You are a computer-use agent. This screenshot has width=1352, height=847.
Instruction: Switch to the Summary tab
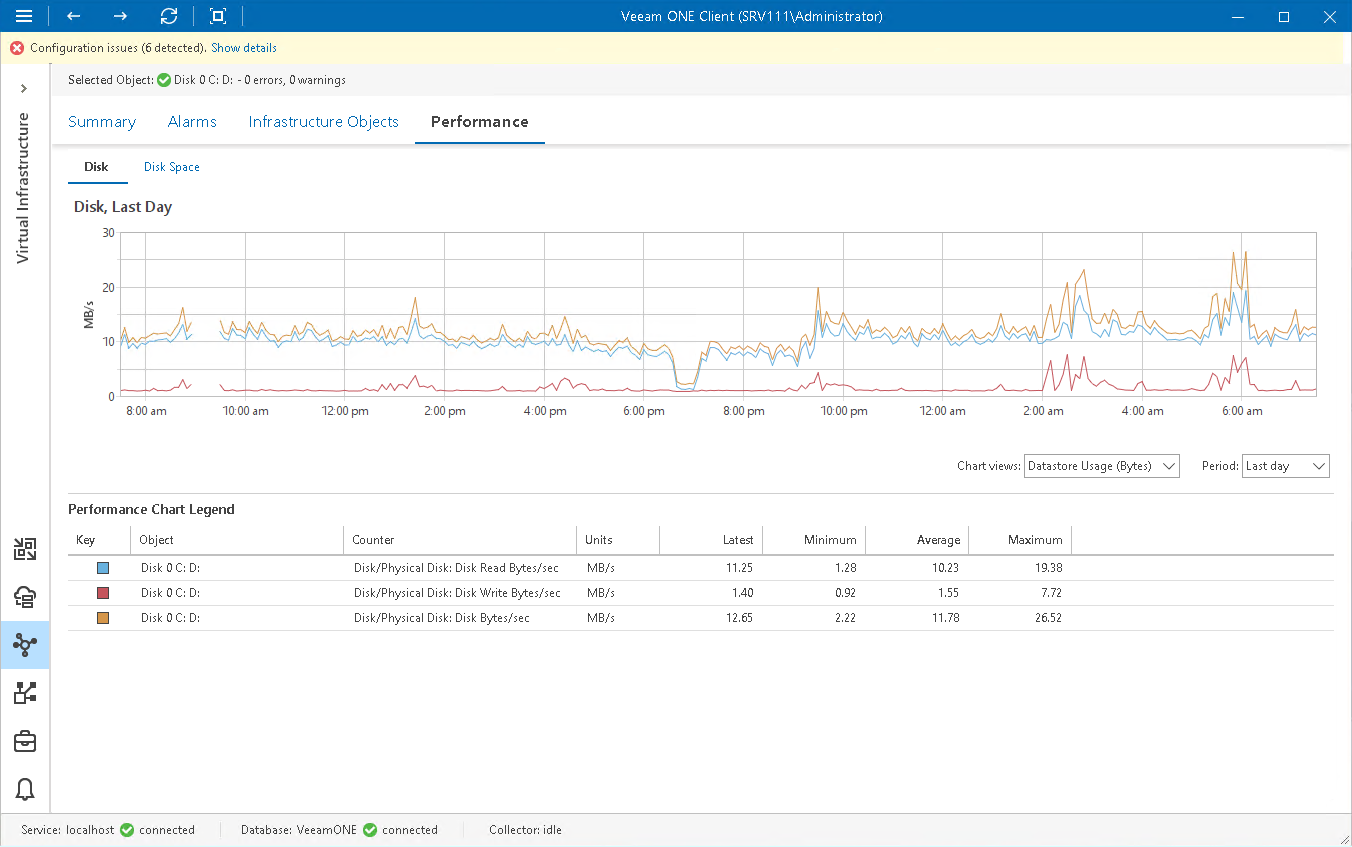[102, 122]
